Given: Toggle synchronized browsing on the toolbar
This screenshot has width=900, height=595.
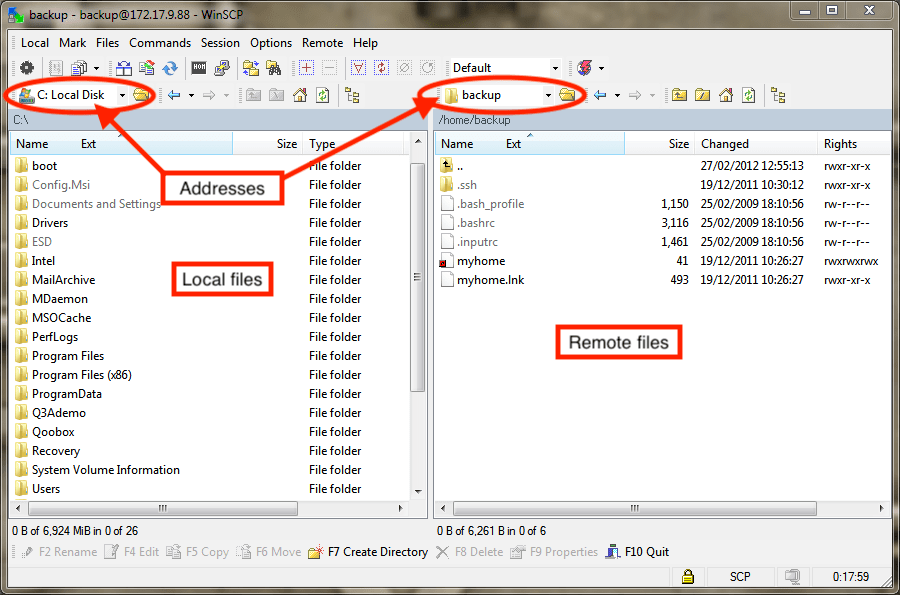Looking at the screenshot, I should click(x=382, y=67).
